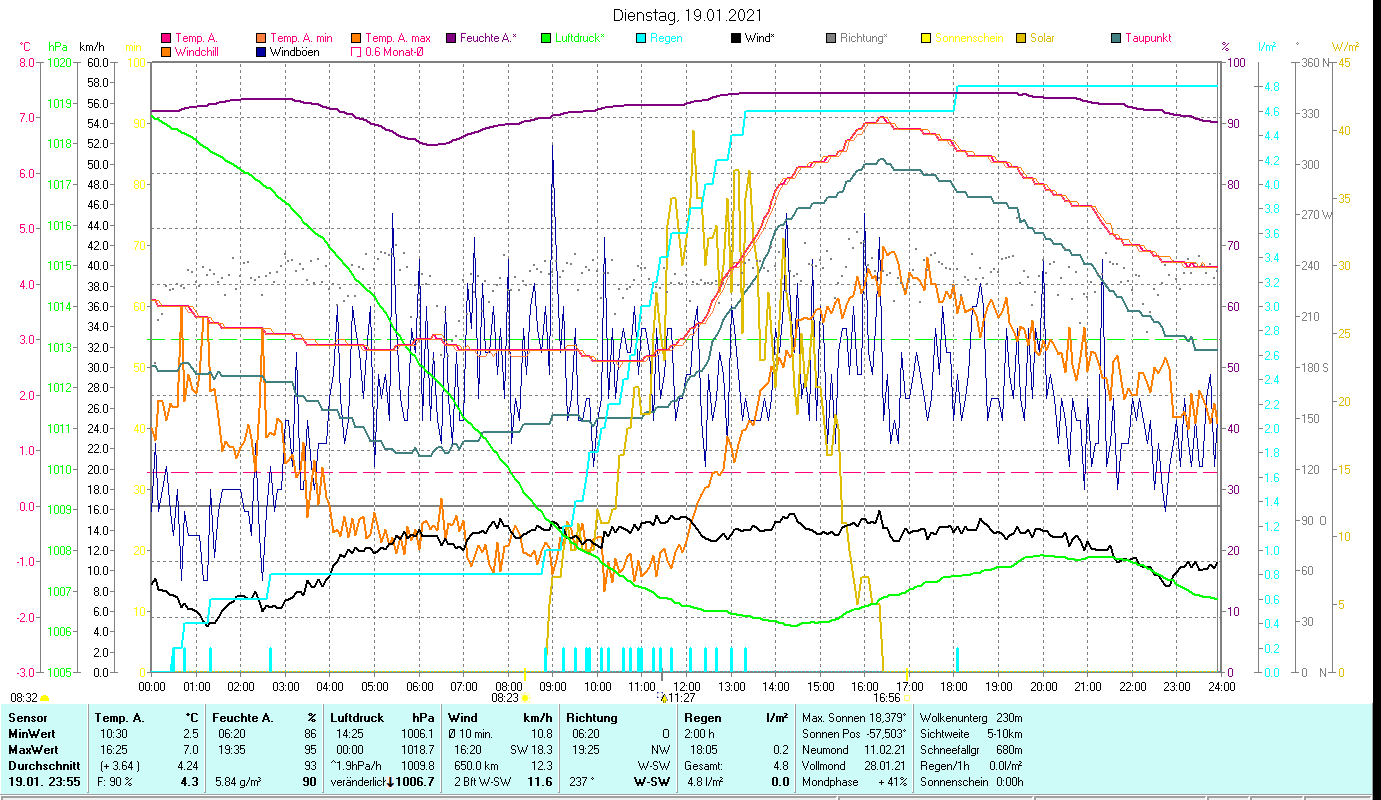Click the black Wind legend square
This screenshot has height=800, width=1381.
(736, 39)
